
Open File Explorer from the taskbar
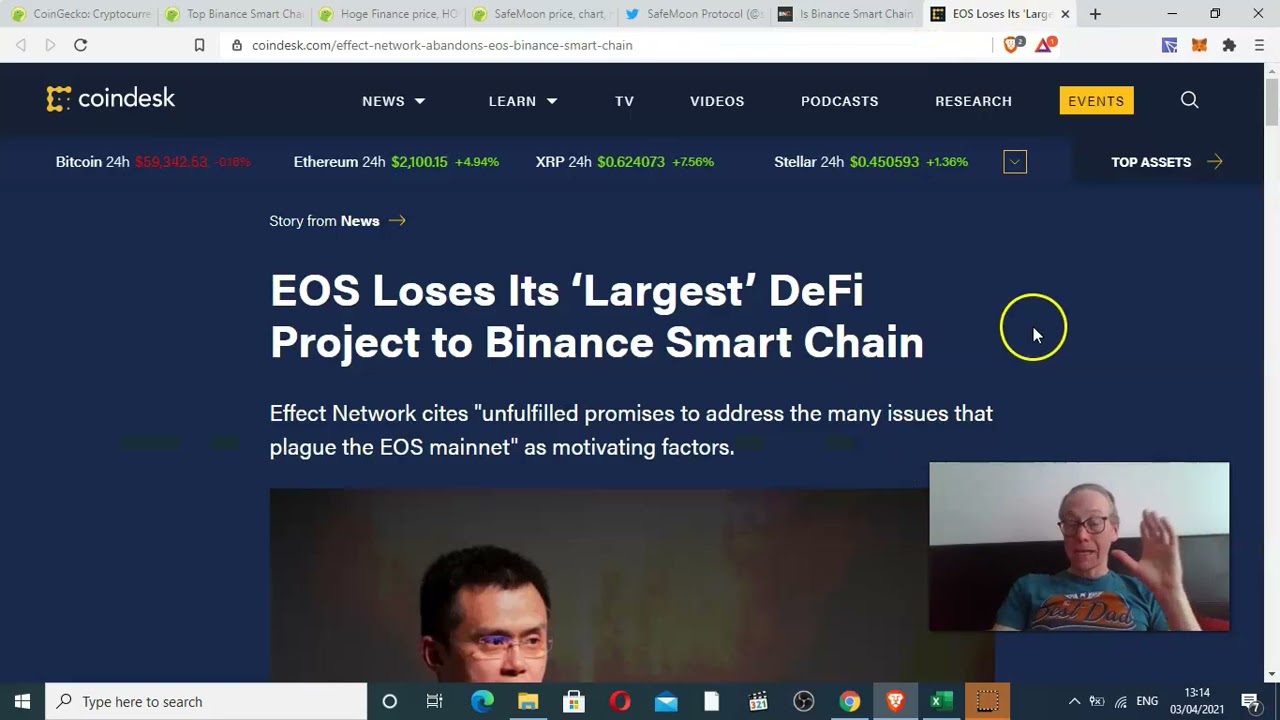click(x=528, y=701)
